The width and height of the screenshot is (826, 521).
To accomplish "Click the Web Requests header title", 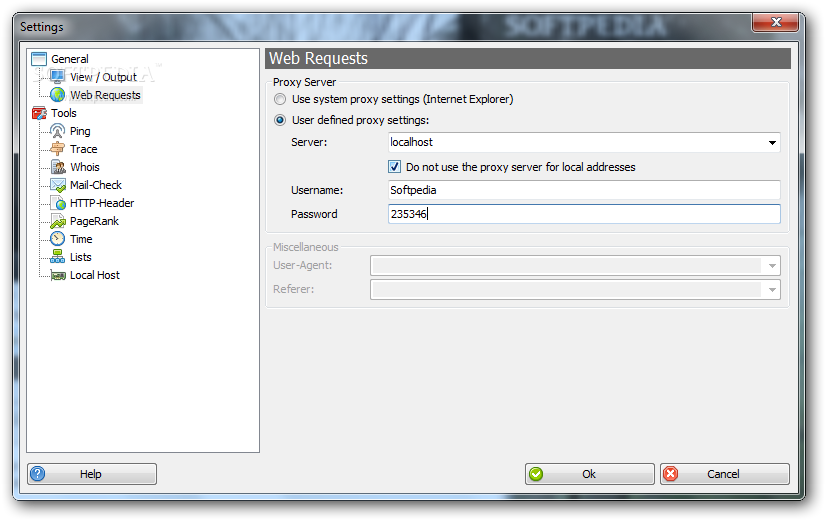I will (x=318, y=58).
